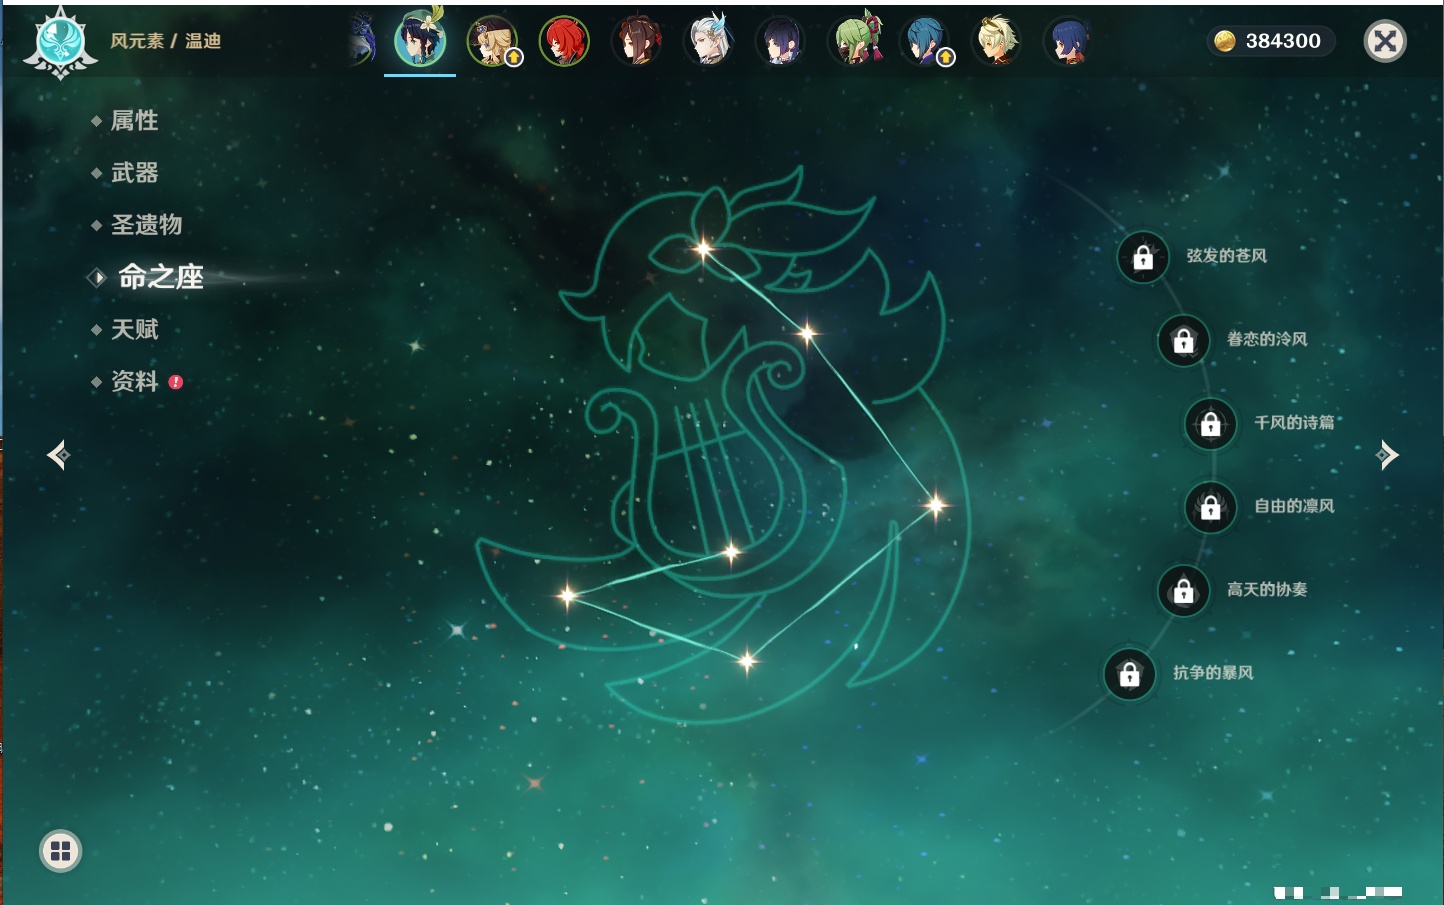View constellation 自由的凛风 label

(x=1295, y=506)
